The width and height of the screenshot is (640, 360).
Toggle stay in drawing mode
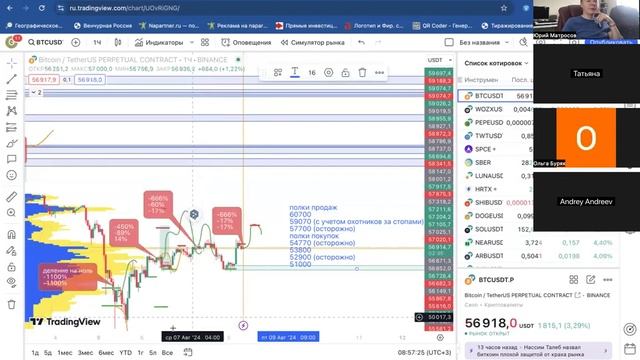11,251
